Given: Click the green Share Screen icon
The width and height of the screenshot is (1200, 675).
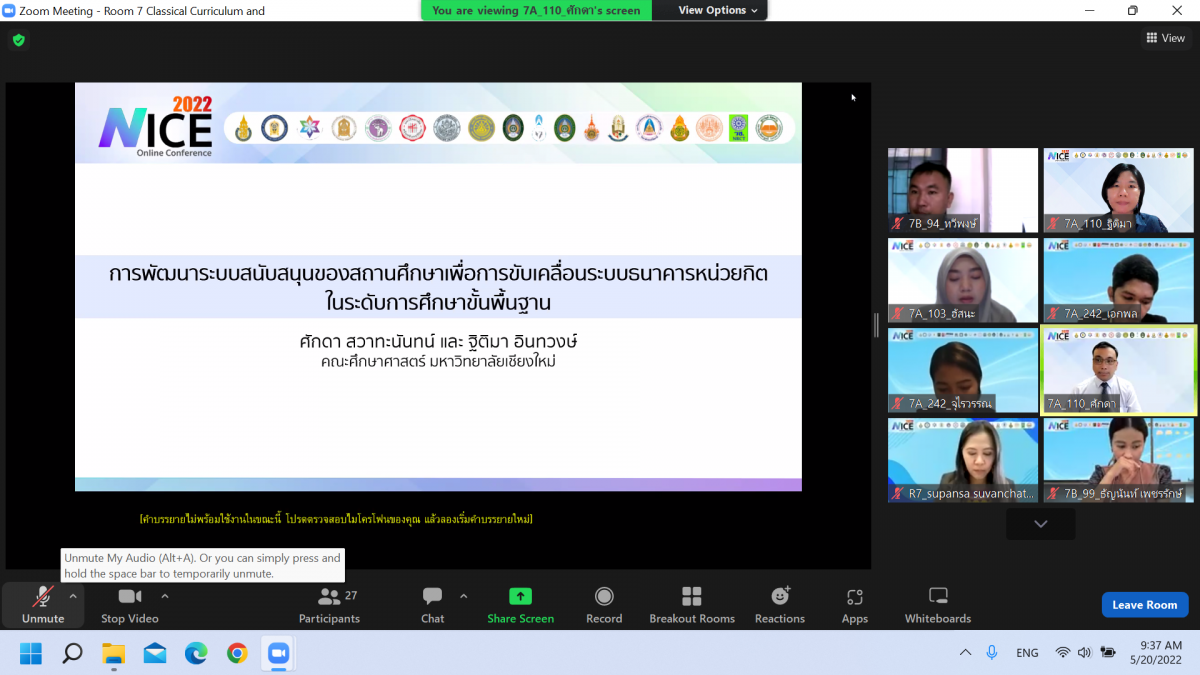Looking at the screenshot, I should [520, 596].
